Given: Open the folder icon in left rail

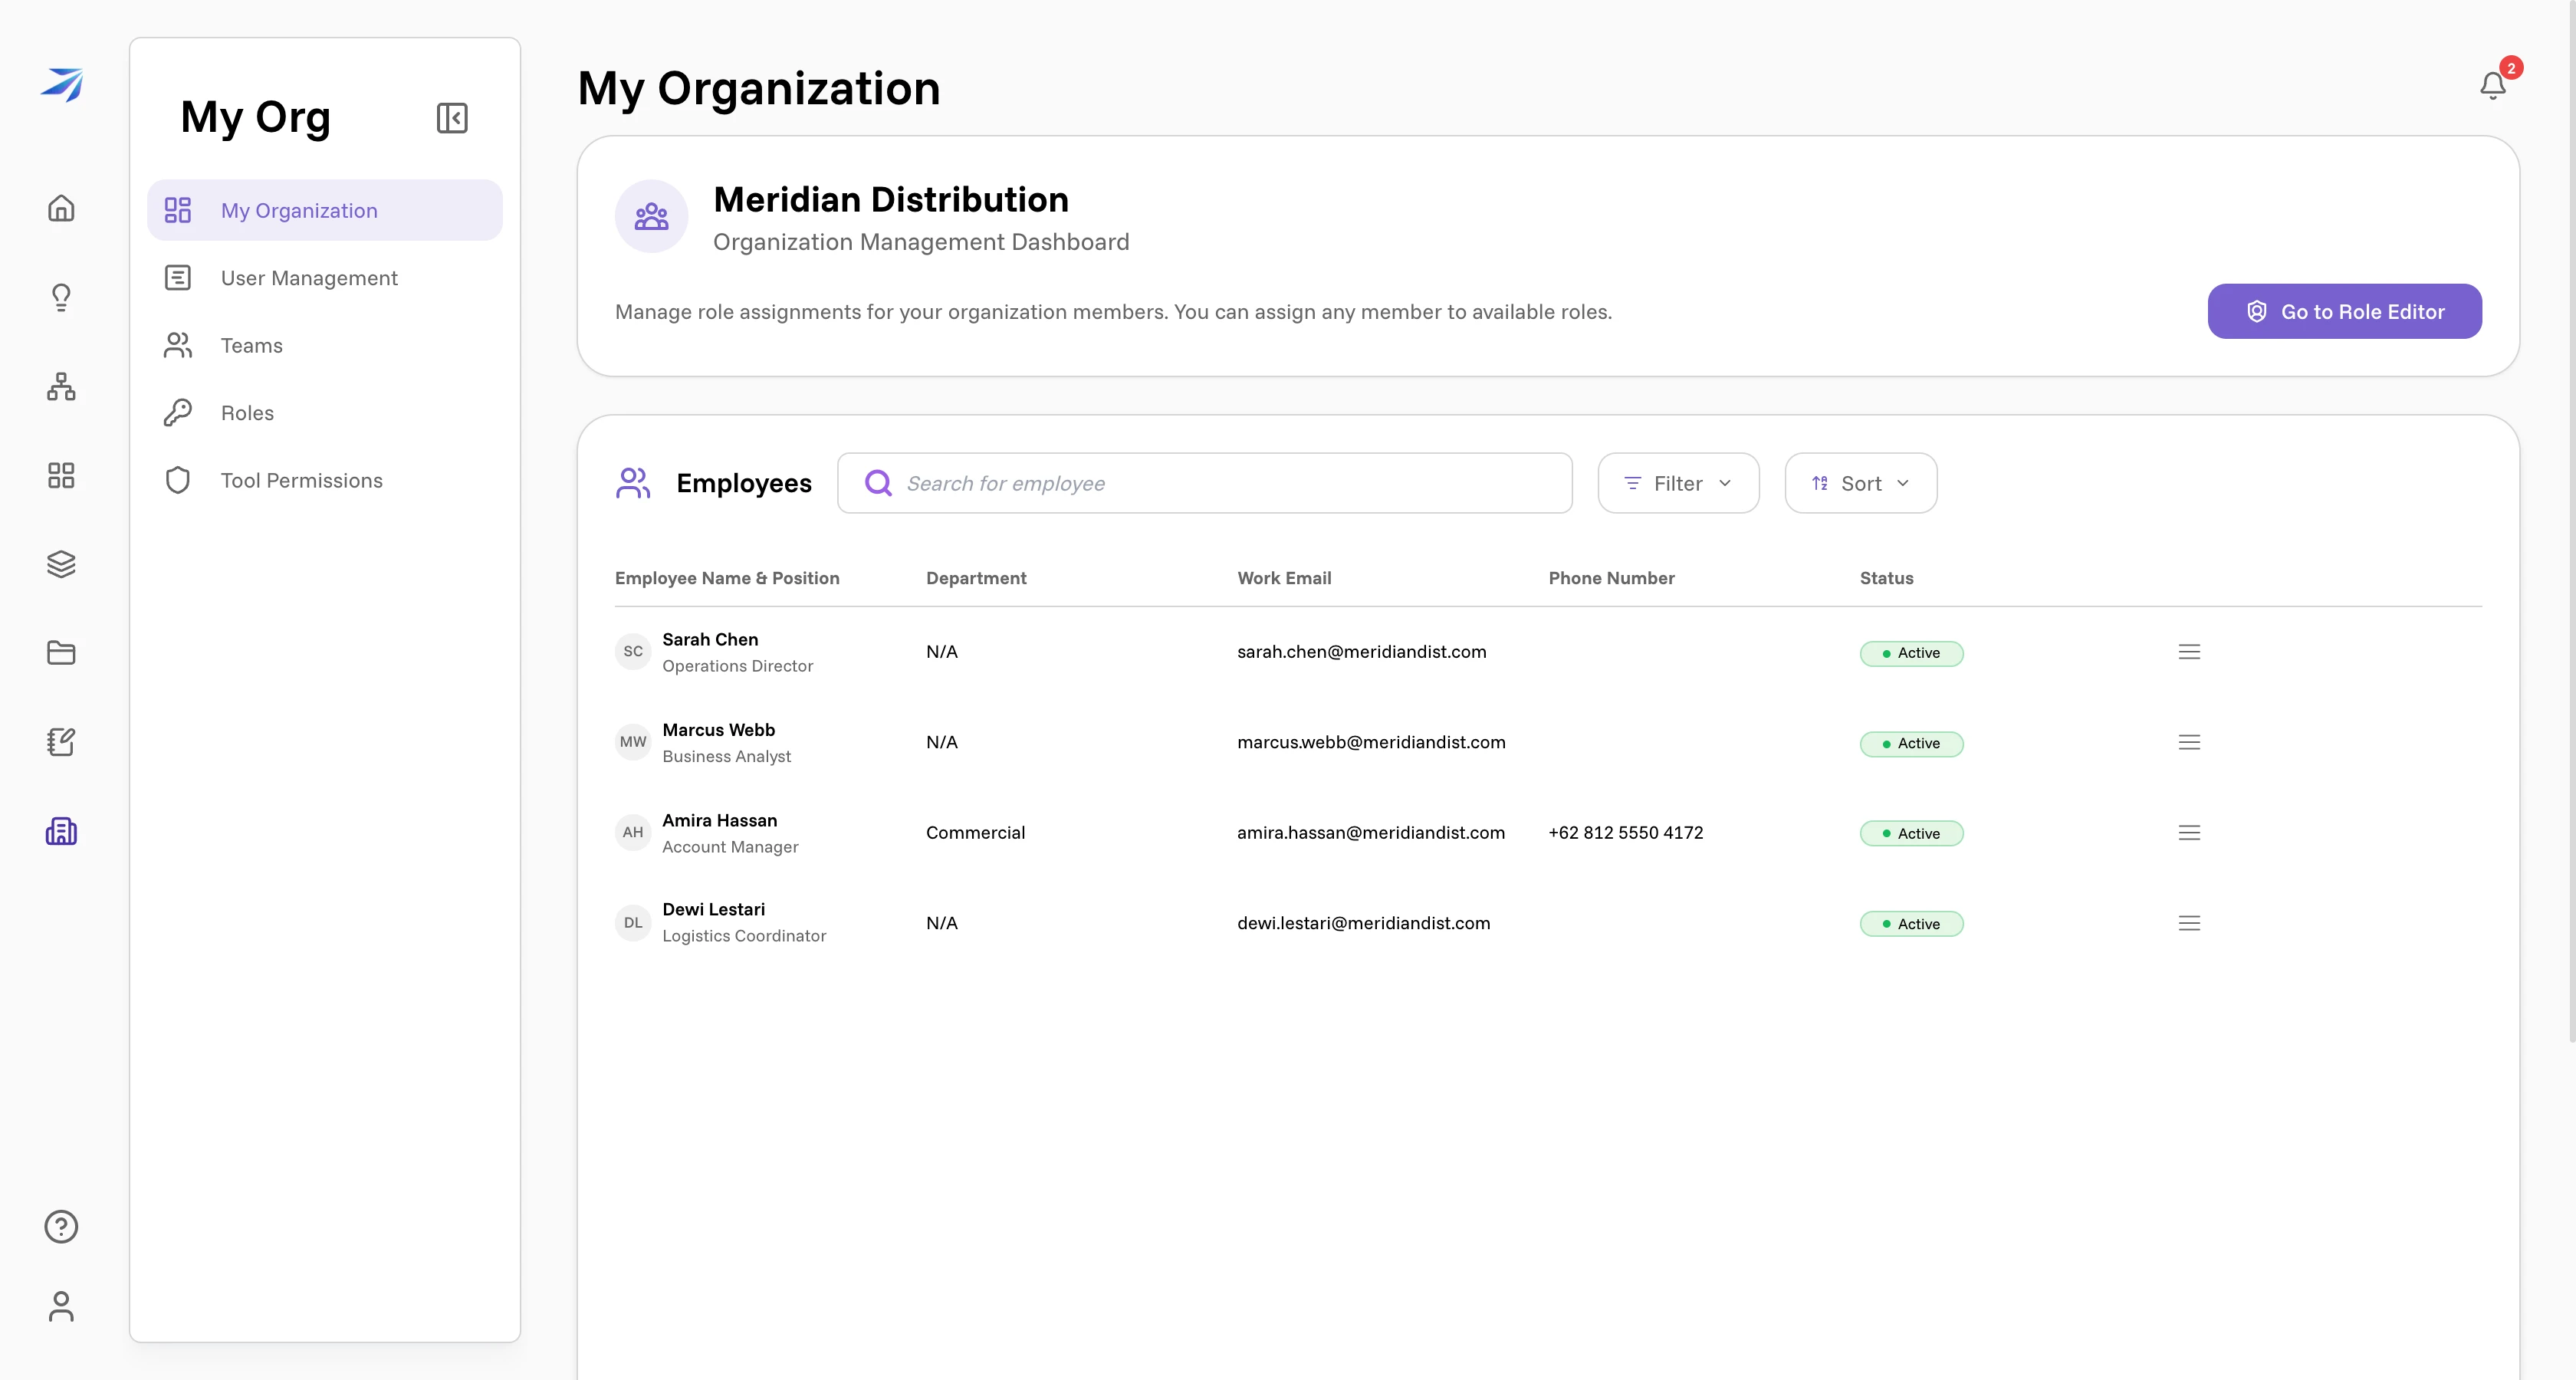Looking at the screenshot, I should [x=61, y=653].
